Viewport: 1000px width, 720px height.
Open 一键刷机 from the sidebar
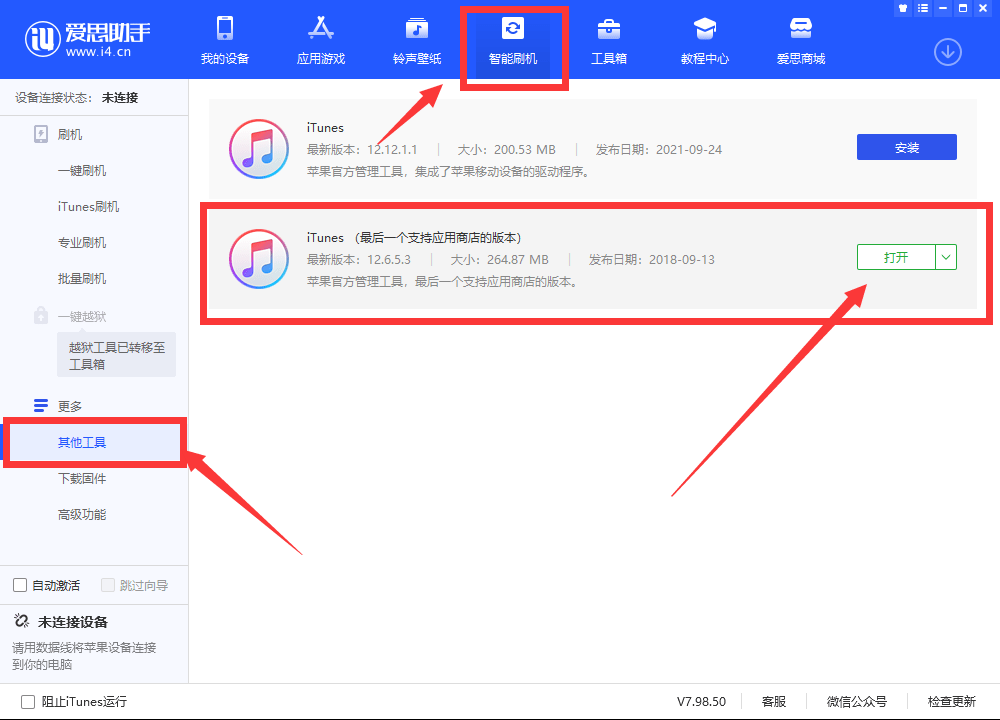[x=85, y=170]
